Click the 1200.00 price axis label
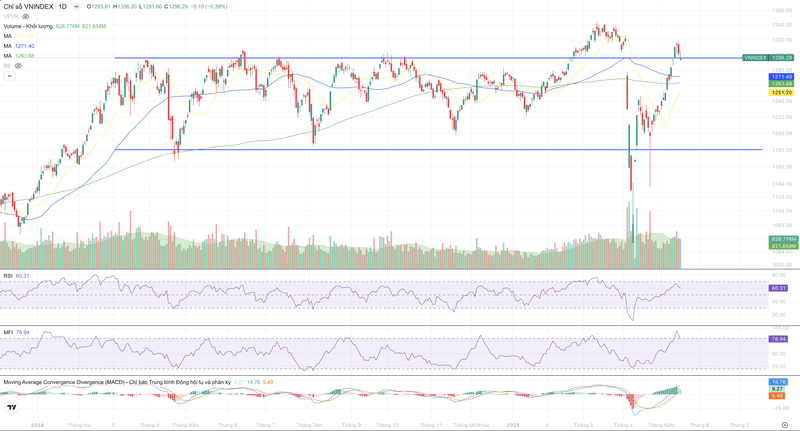The width and height of the screenshot is (800, 431). click(782, 134)
